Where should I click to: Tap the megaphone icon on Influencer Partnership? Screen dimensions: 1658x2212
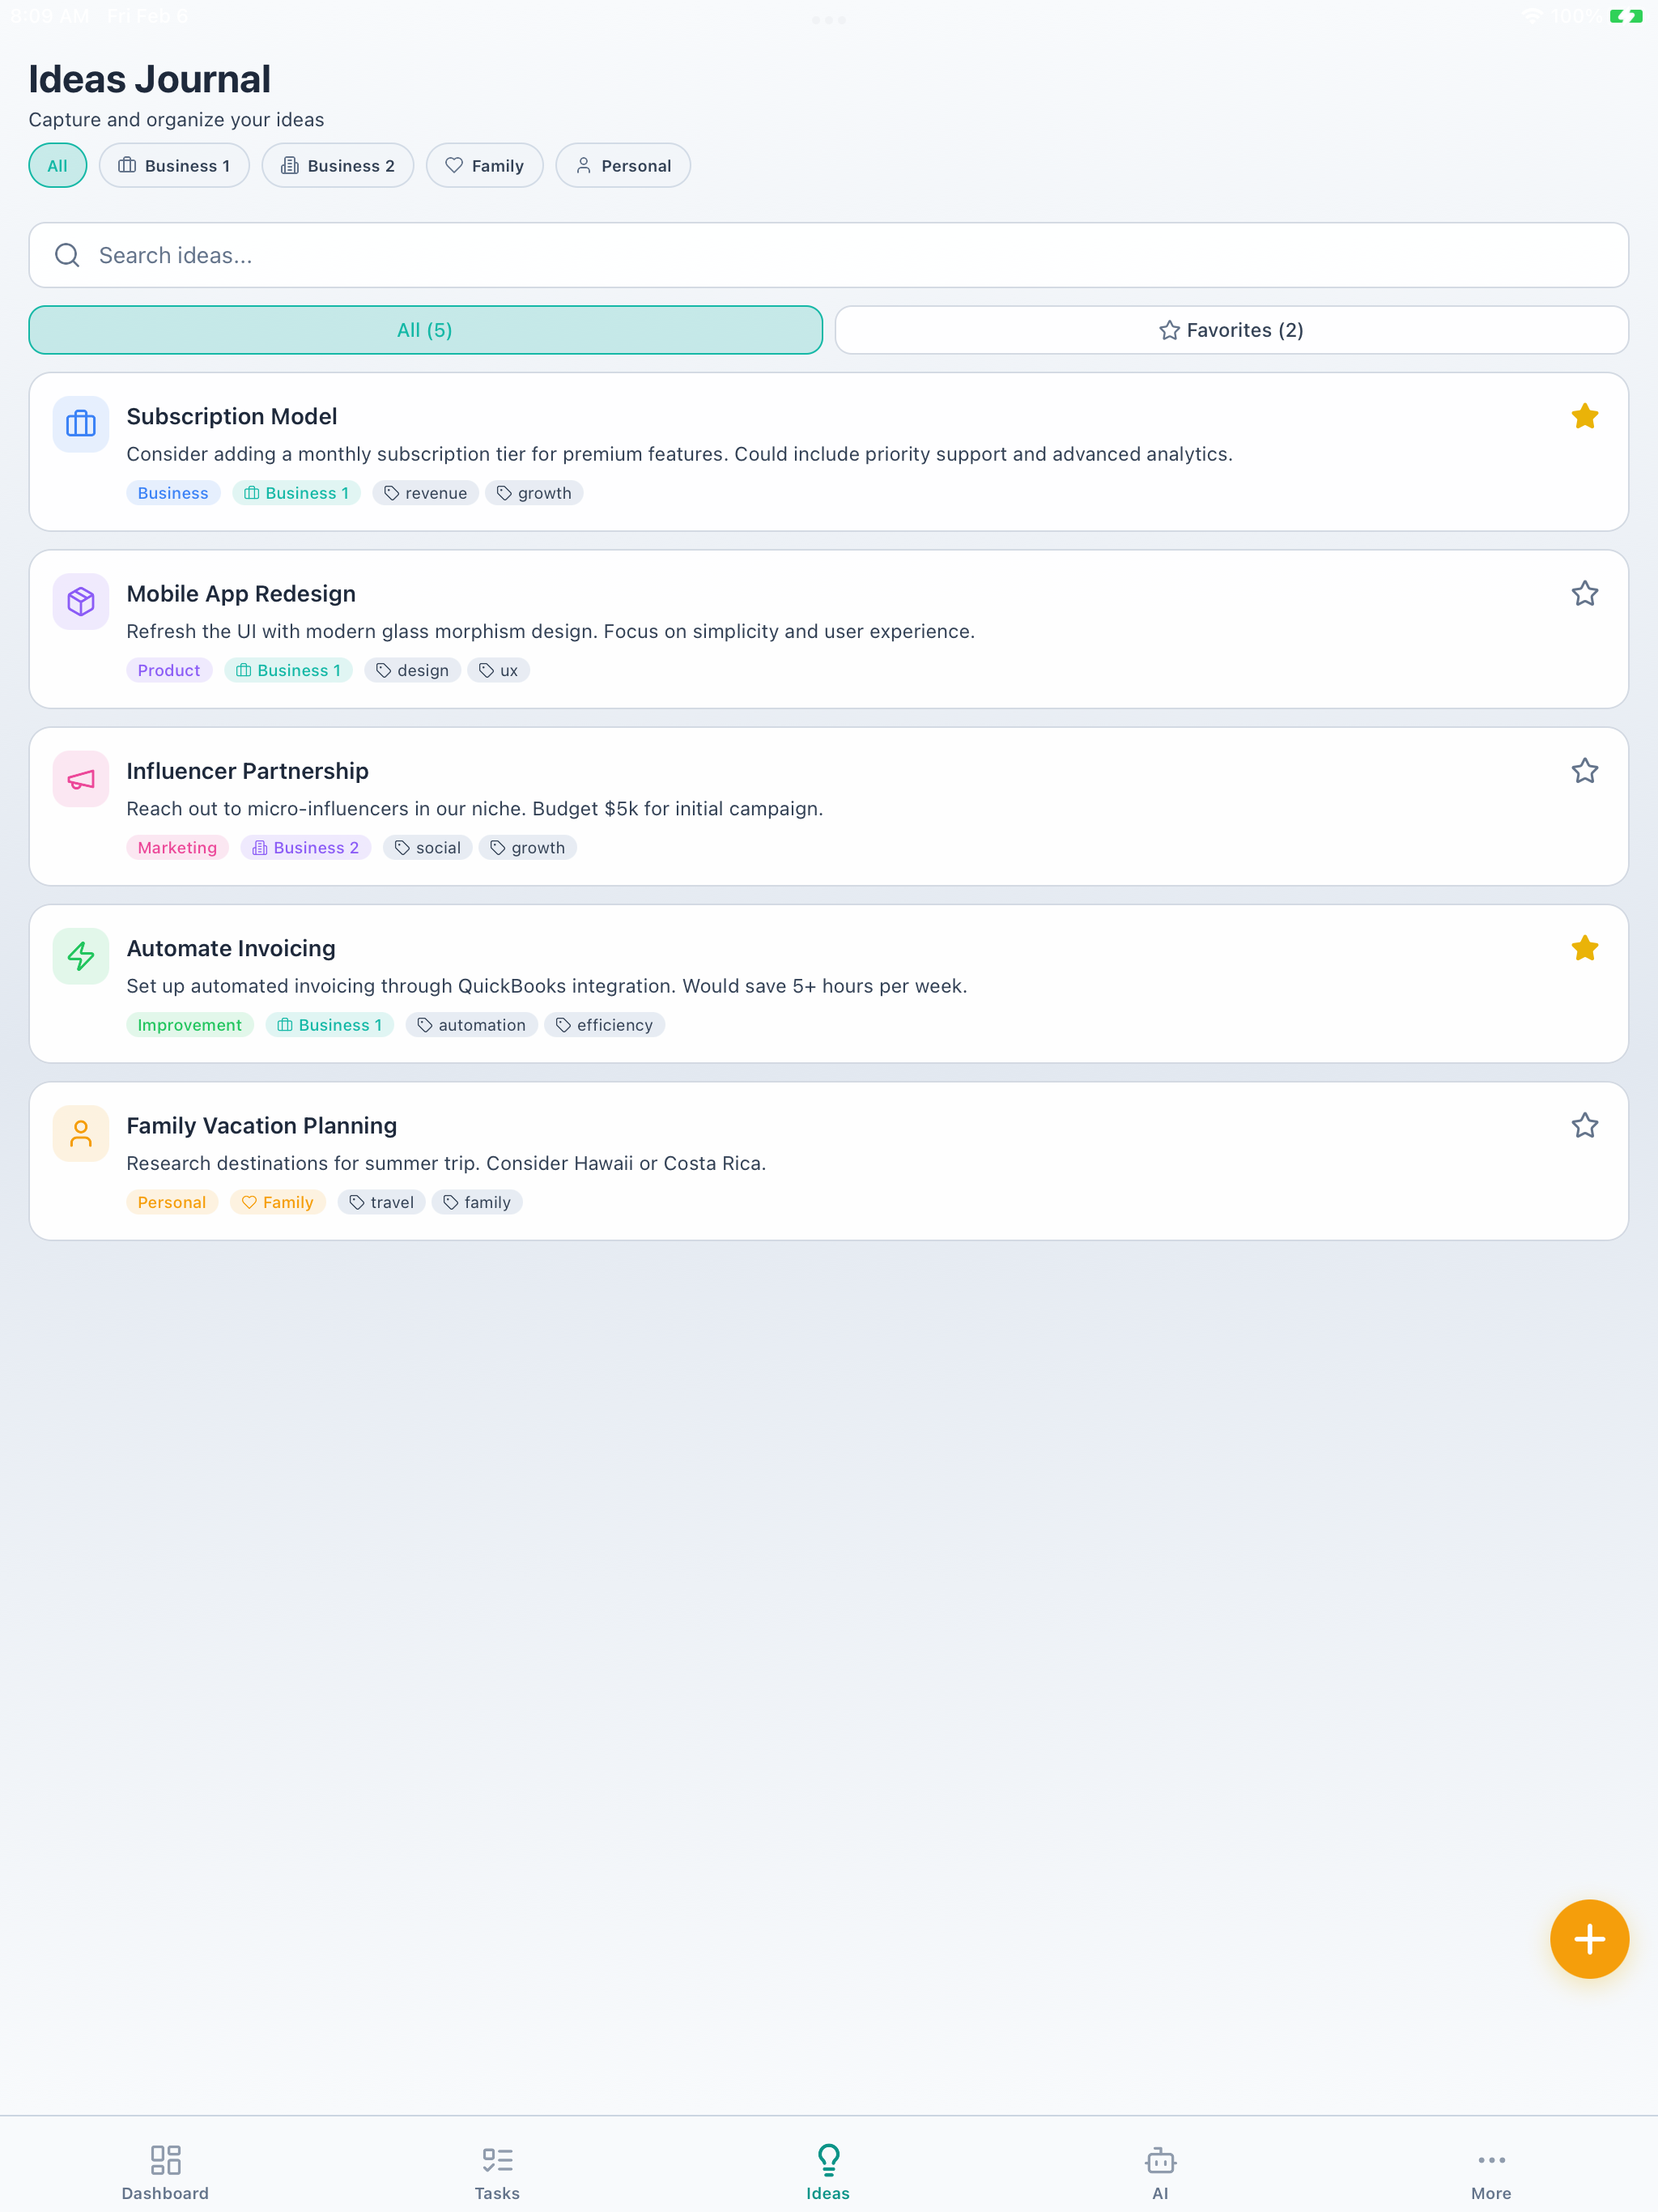81,779
